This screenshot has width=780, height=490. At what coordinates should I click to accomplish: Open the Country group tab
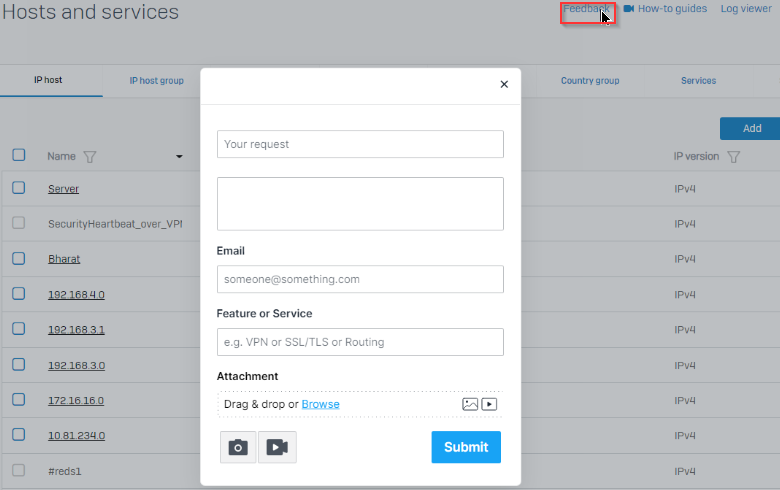tap(590, 81)
